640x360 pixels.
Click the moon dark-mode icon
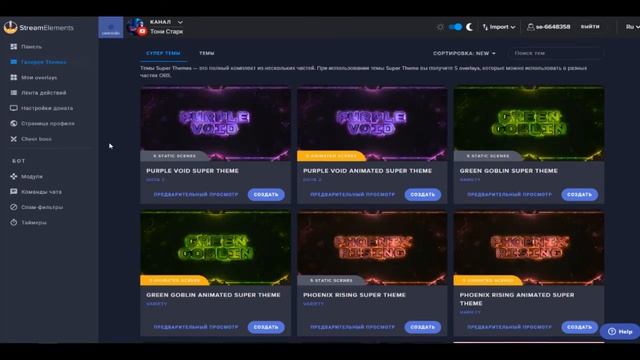pyautogui.click(x=469, y=27)
